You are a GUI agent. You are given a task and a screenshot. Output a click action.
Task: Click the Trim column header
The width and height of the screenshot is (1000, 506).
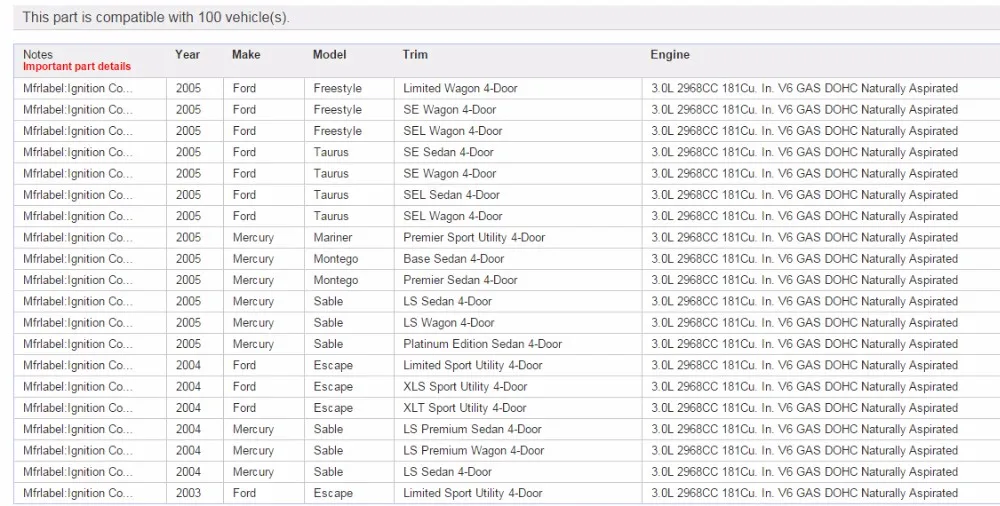[415, 55]
